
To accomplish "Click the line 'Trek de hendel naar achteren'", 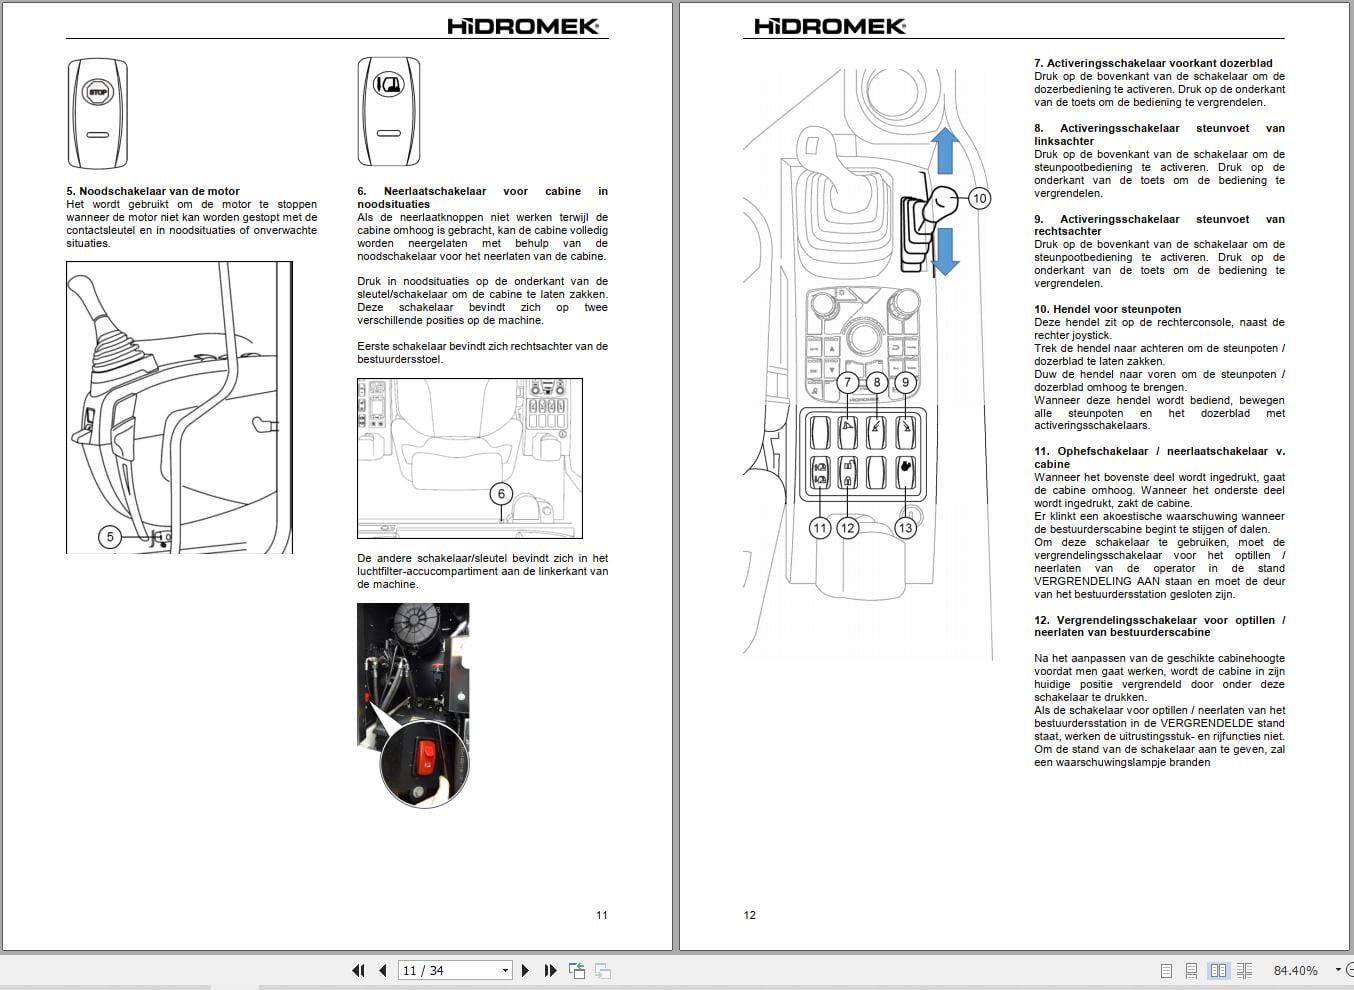I will point(1159,348).
